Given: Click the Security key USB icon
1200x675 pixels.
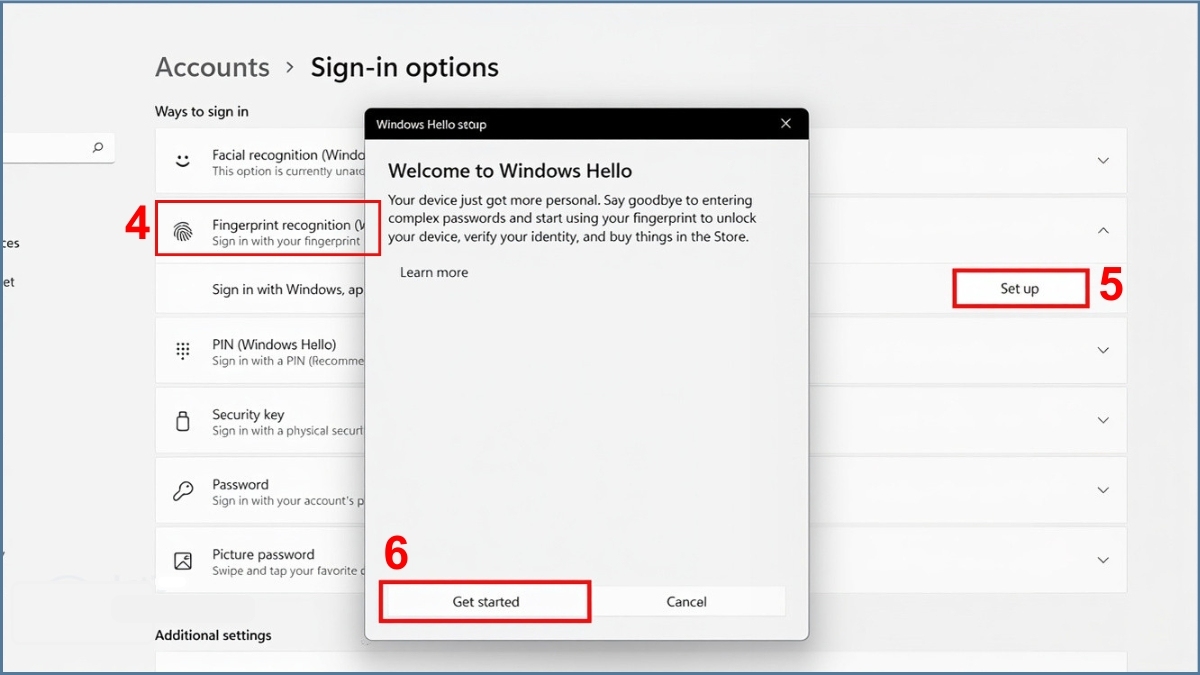Looking at the screenshot, I should (x=182, y=421).
